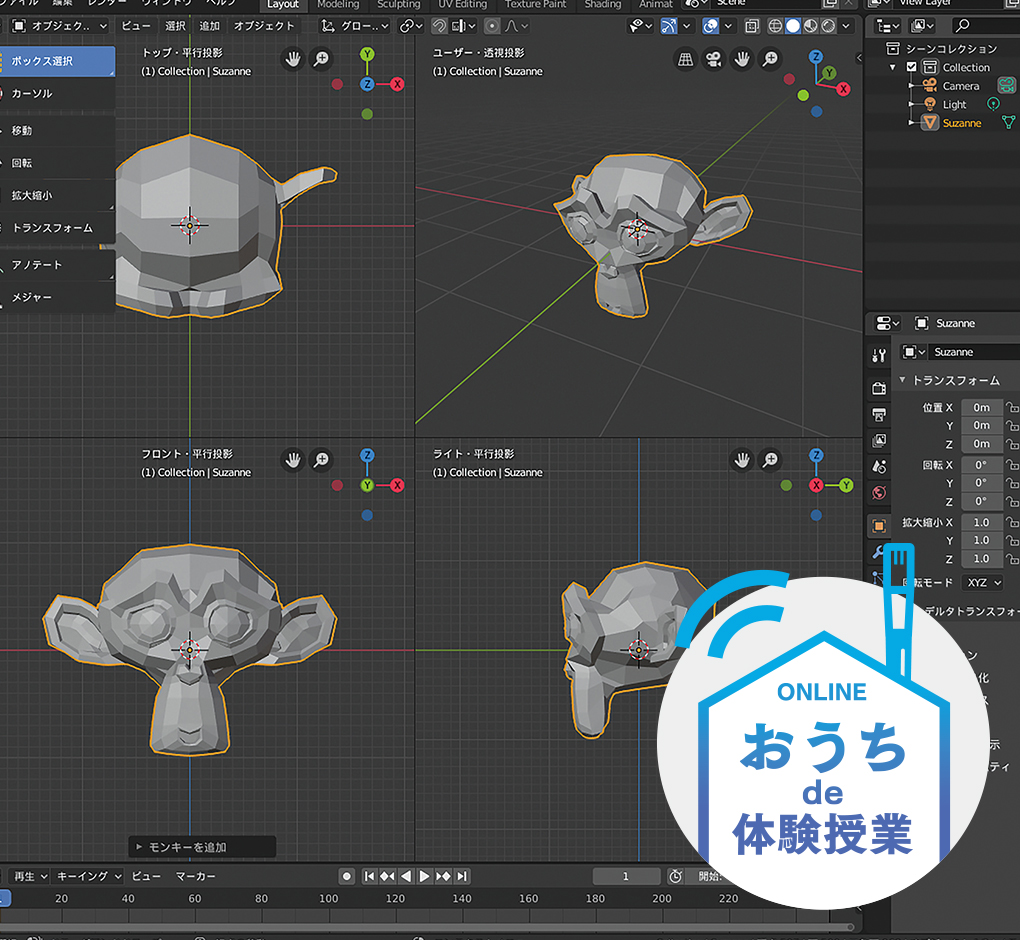The width and height of the screenshot is (1020, 940).
Task: Switch to Sculpting workspace tab
Action: click(x=399, y=5)
